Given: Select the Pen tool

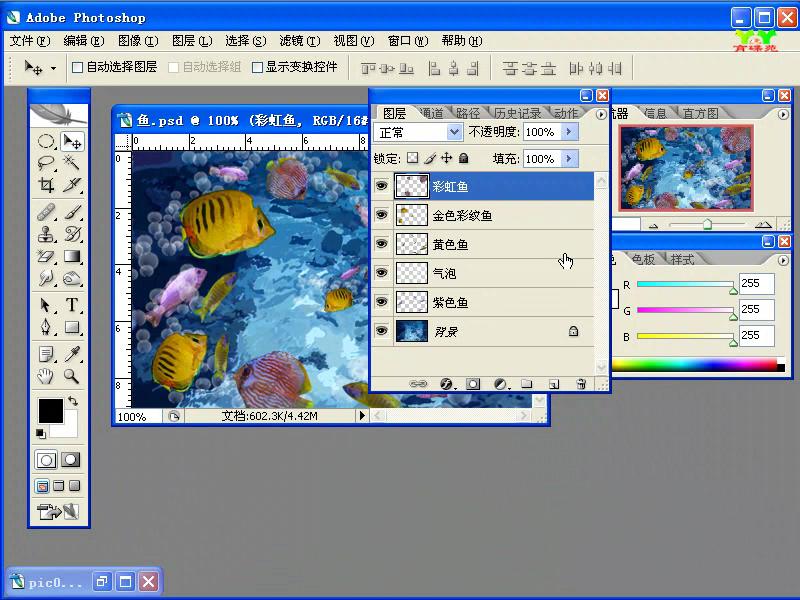Looking at the screenshot, I should click(x=46, y=327).
